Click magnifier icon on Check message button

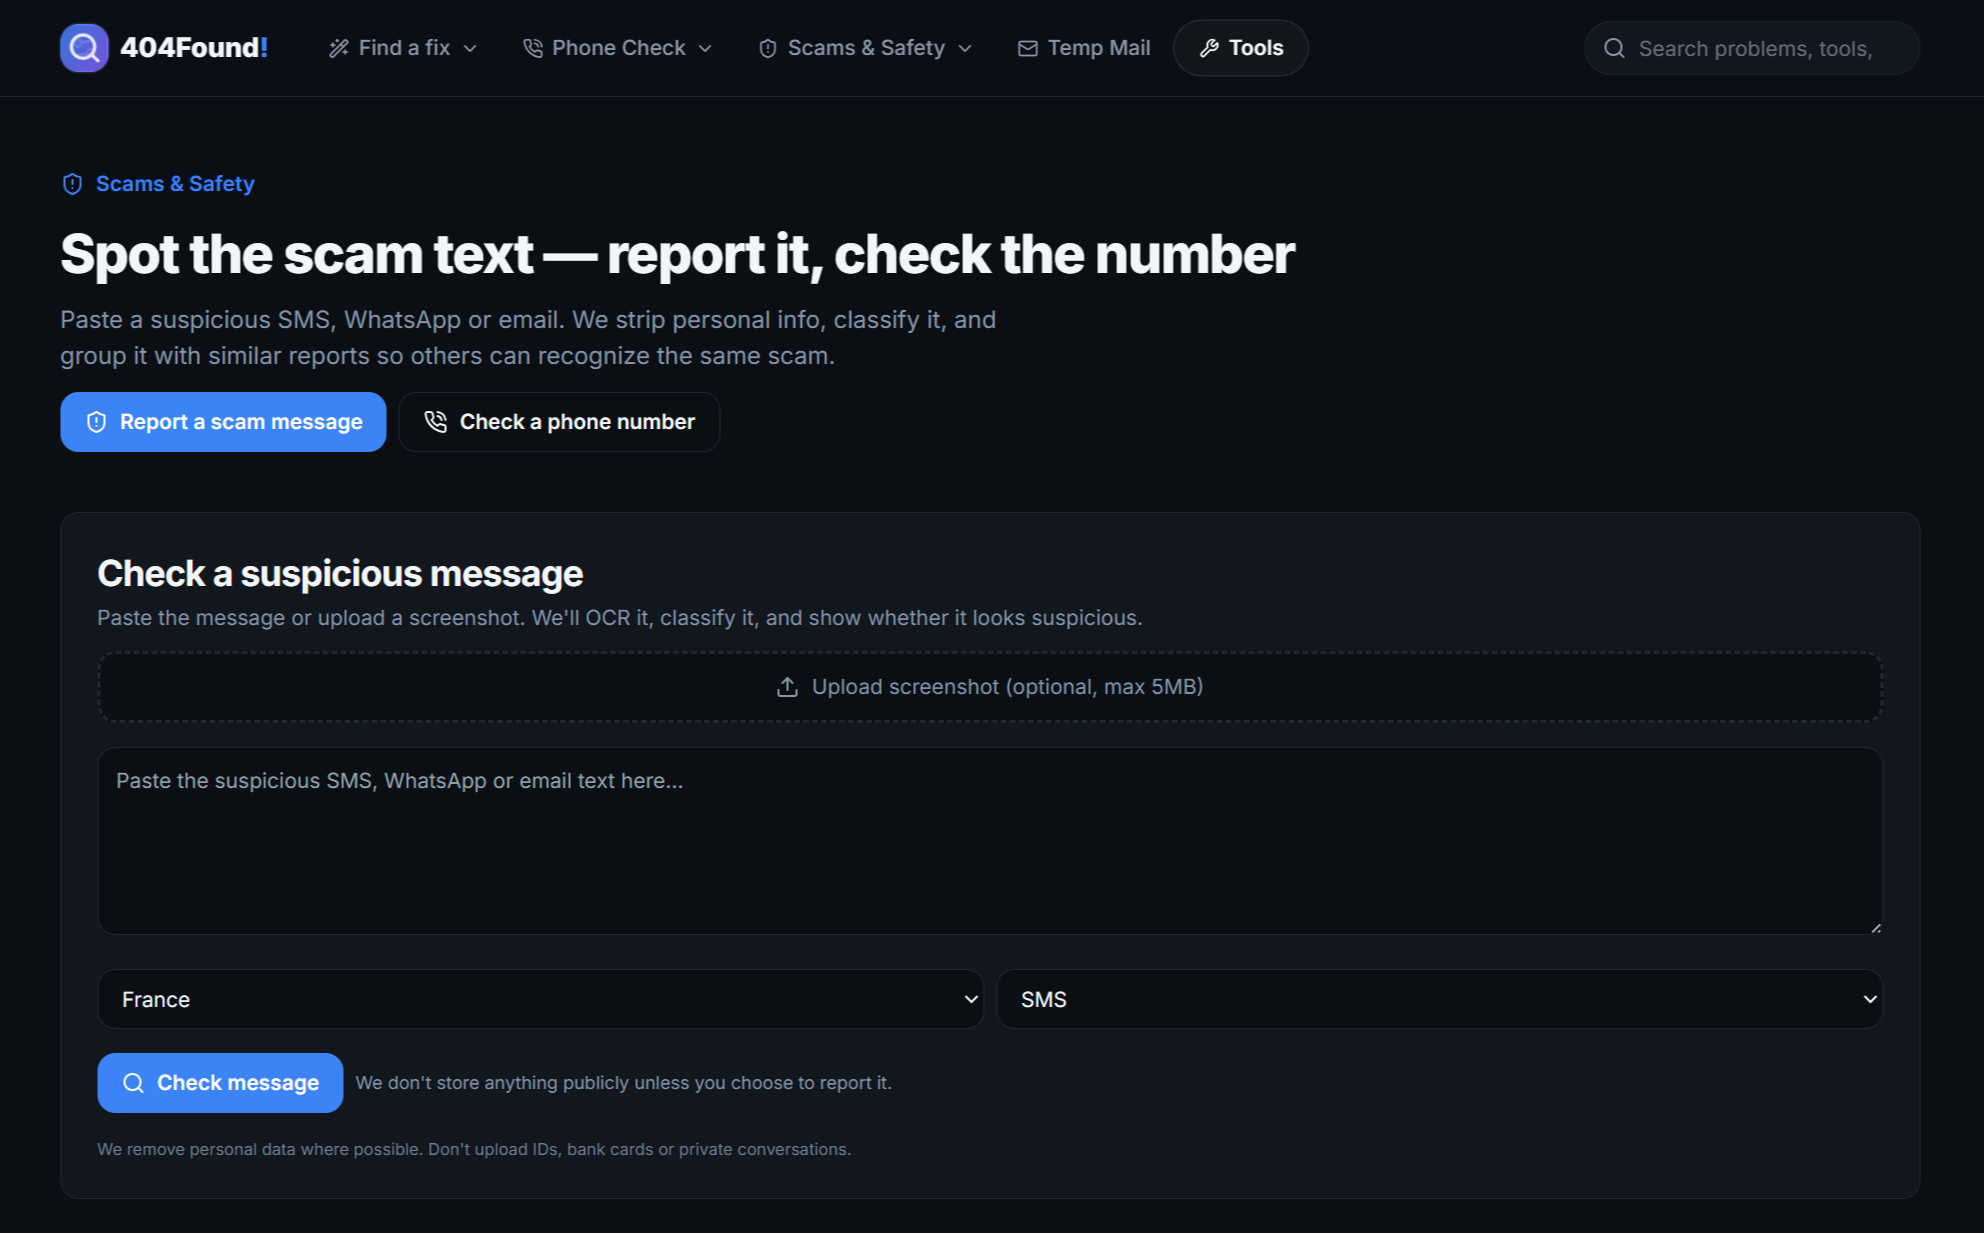point(133,1083)
